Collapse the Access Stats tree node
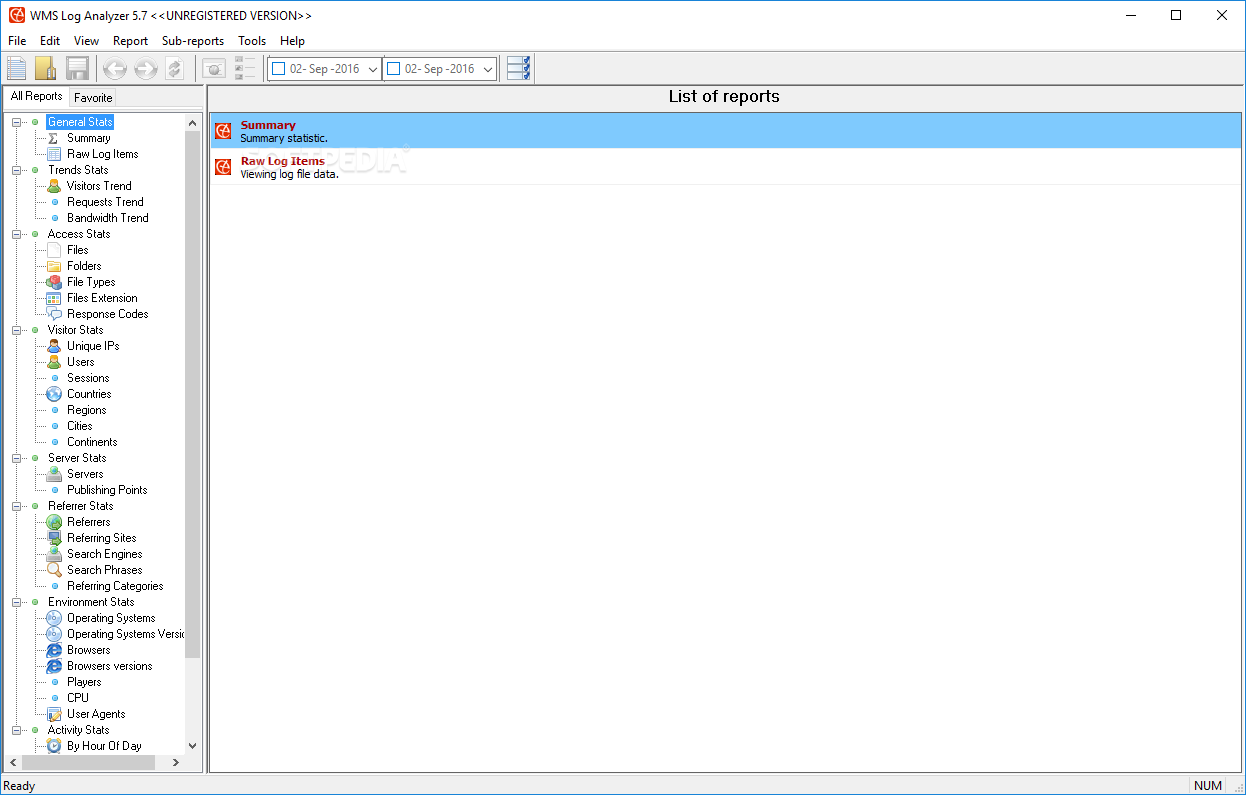The height and width of the screenshot is (795, 1246). (x=17, y=234)
